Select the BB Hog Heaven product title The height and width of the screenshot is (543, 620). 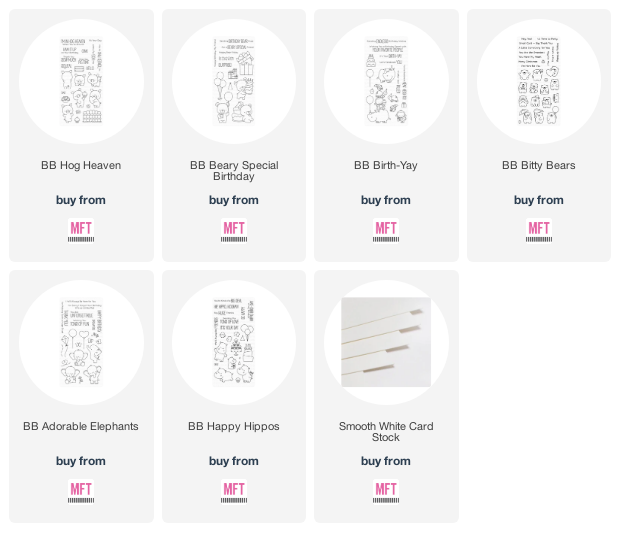click(81, 165)
